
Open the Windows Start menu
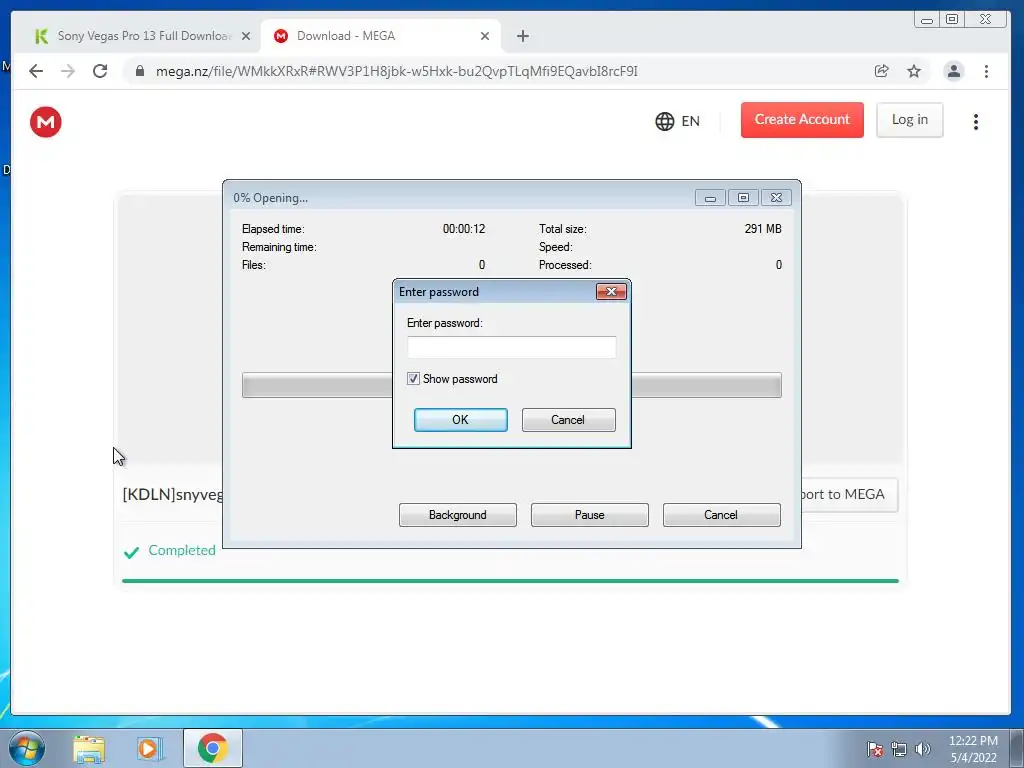point(27,748)
